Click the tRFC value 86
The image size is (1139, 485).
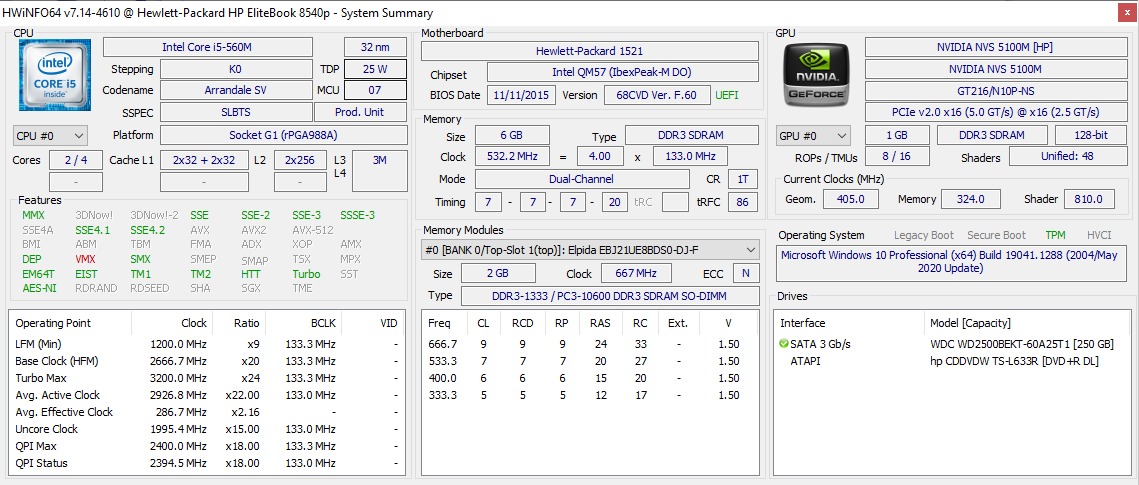point(742,201)
